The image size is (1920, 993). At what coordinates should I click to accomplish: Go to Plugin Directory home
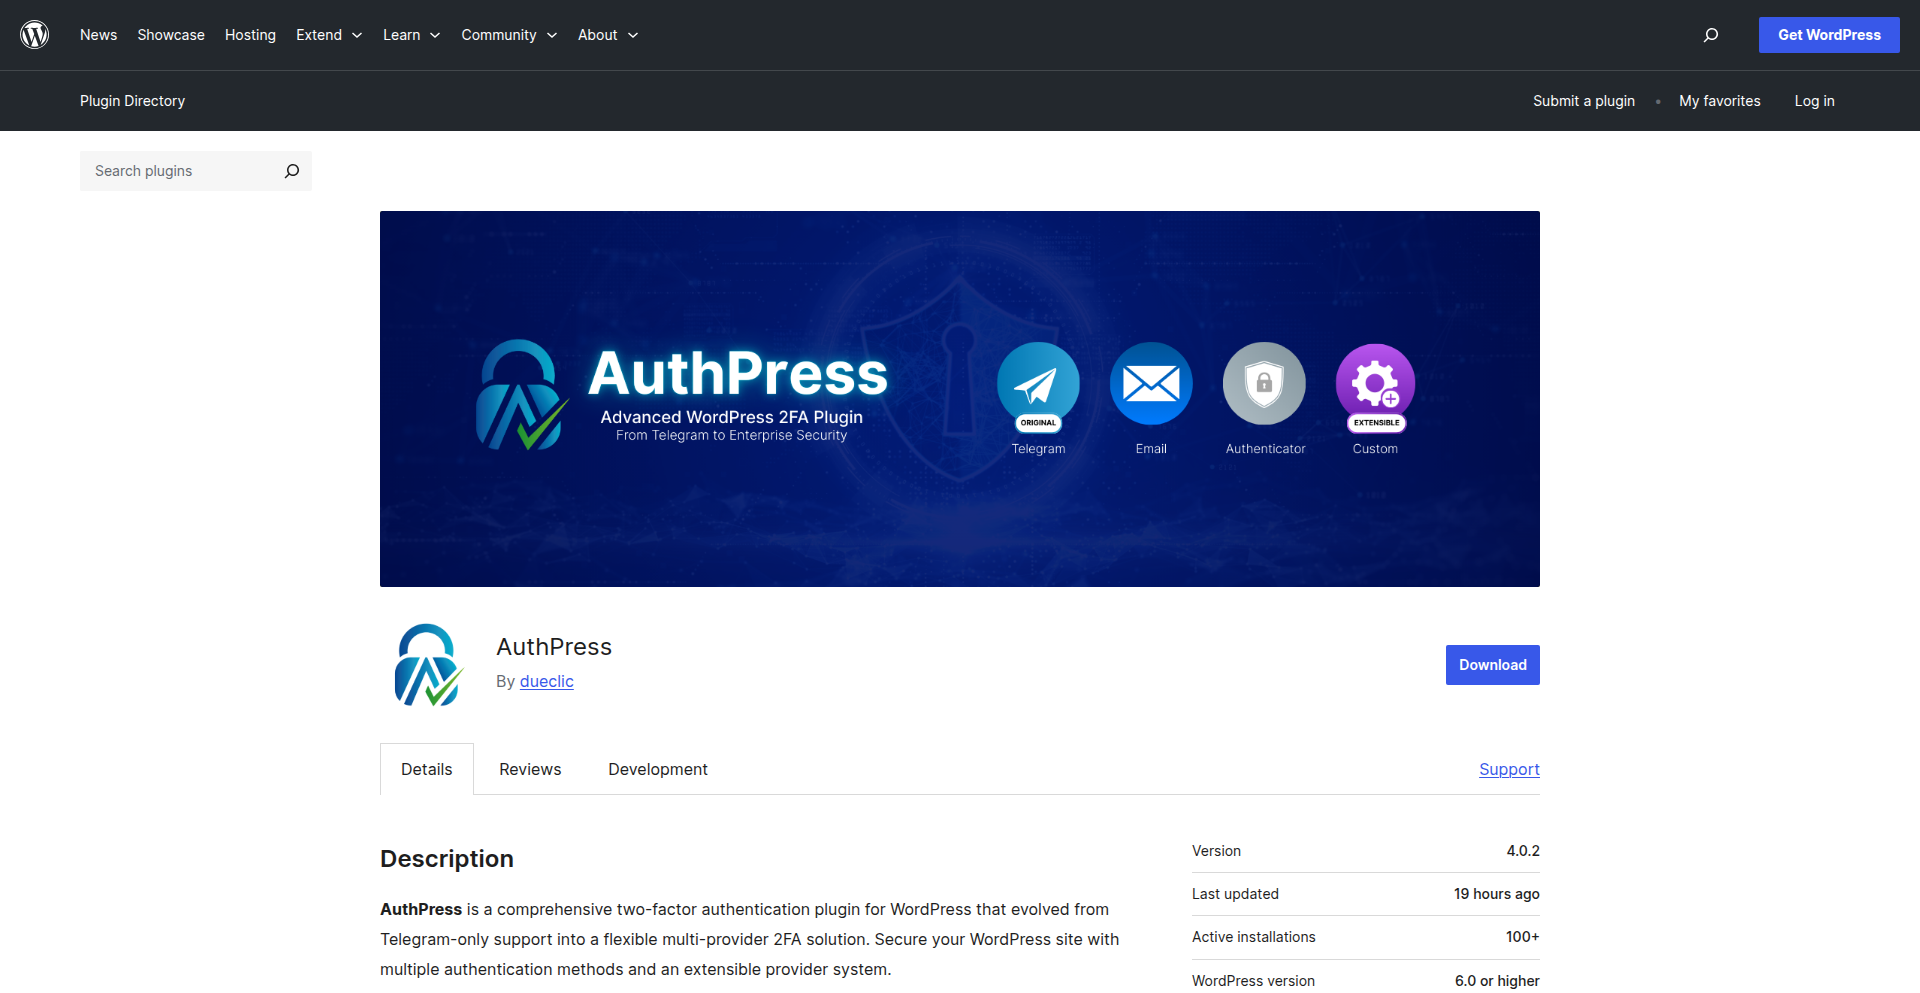pos(132,101)
